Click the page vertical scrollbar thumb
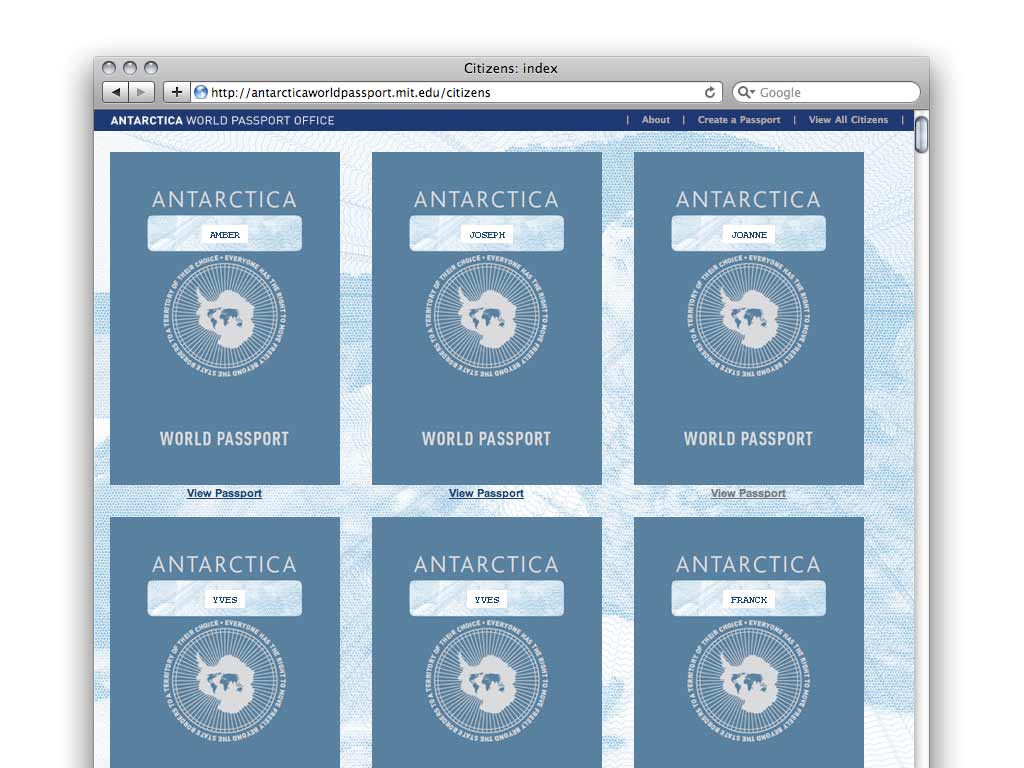The image size is (1024, 768). tap(921, 134)
